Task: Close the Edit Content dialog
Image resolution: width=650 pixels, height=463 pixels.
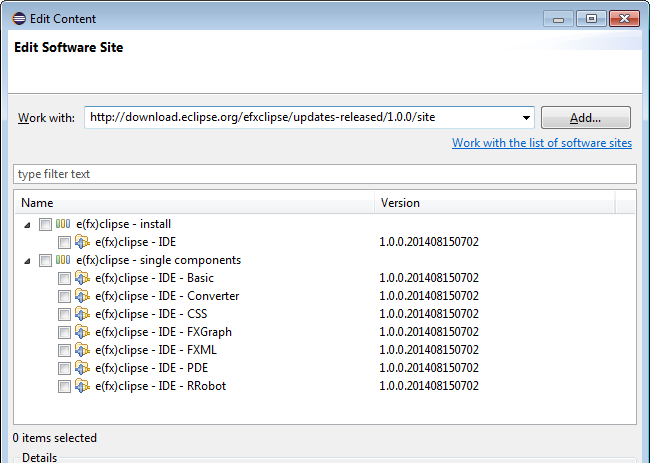Action: [x=624, y=19]
